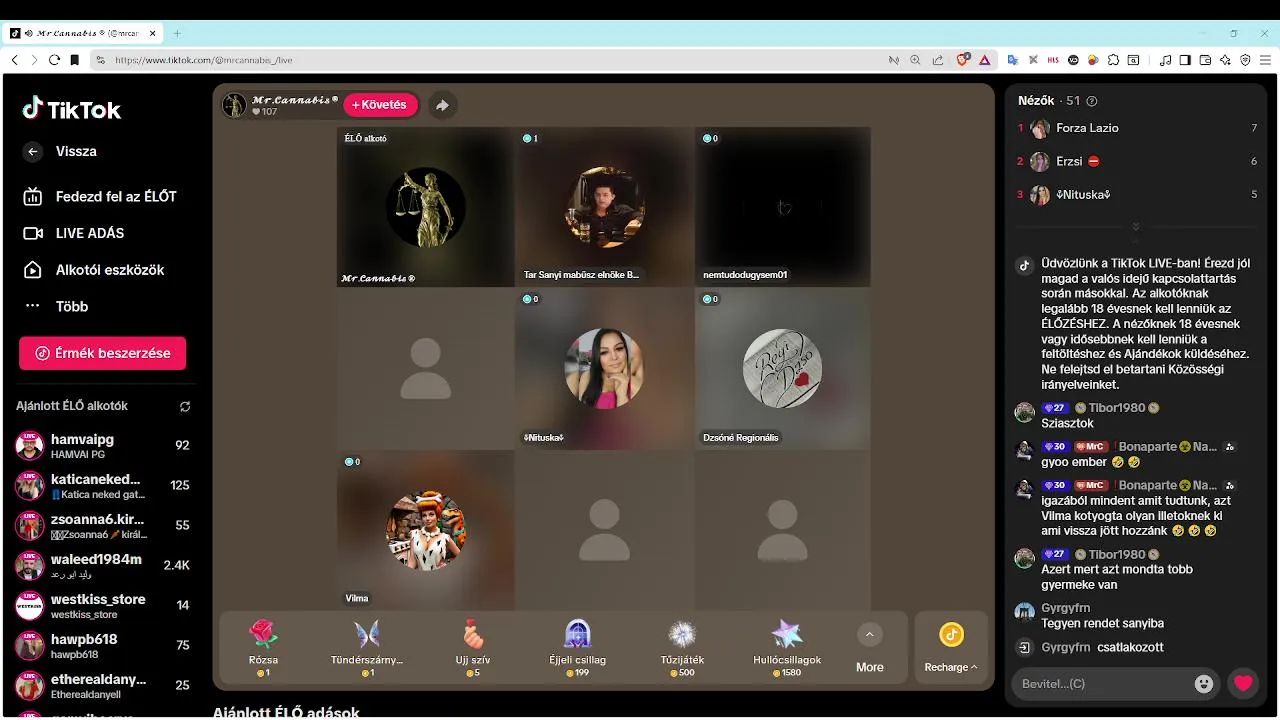Send Tündérszárny gift
This screenshot has height=720, width=1280.
tap(367, 647)
